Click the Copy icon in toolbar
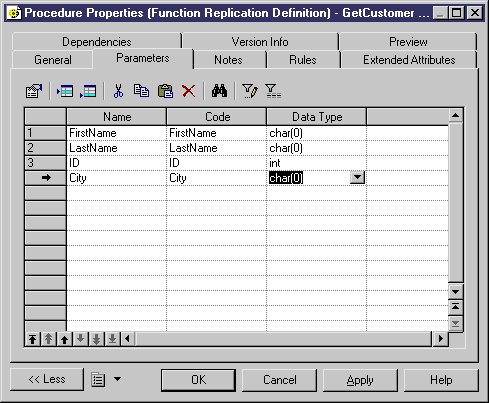 [x=141, y=91]
